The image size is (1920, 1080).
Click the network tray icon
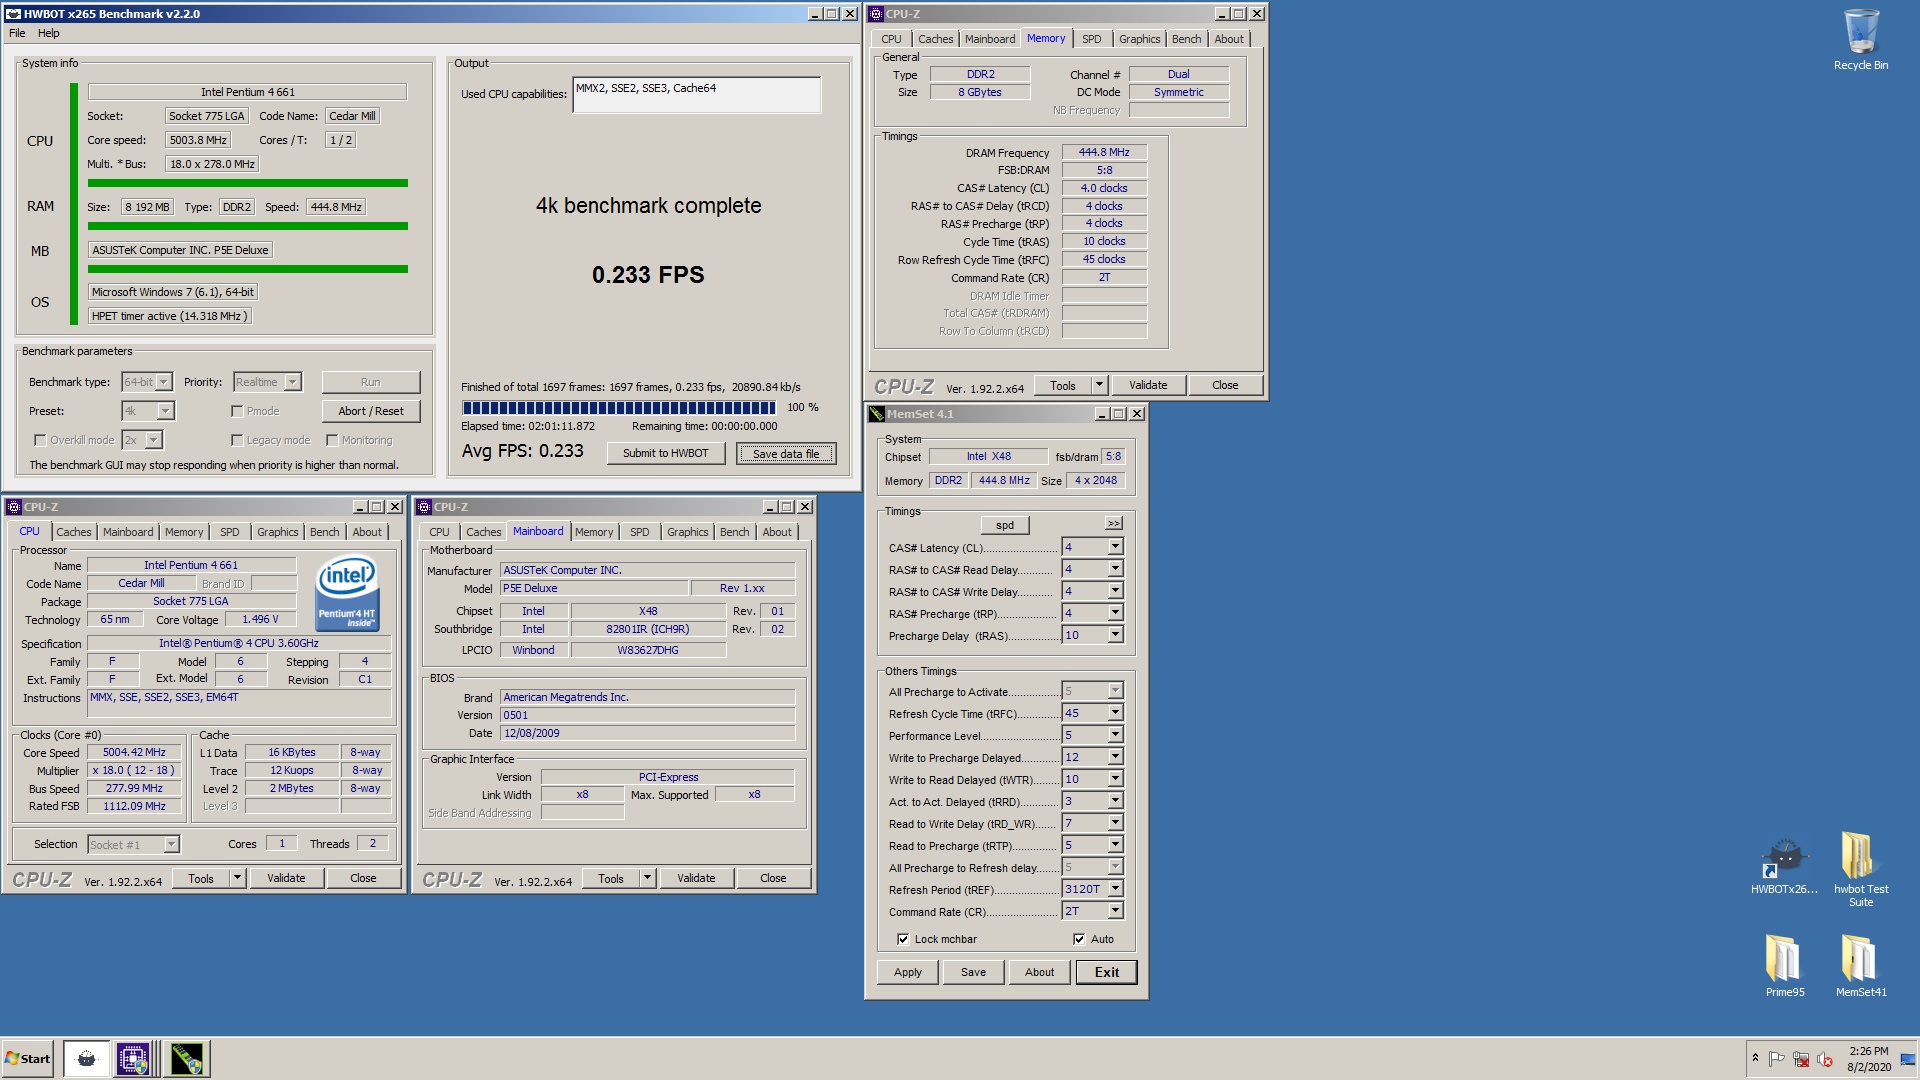click(x=1801, y=1059)
